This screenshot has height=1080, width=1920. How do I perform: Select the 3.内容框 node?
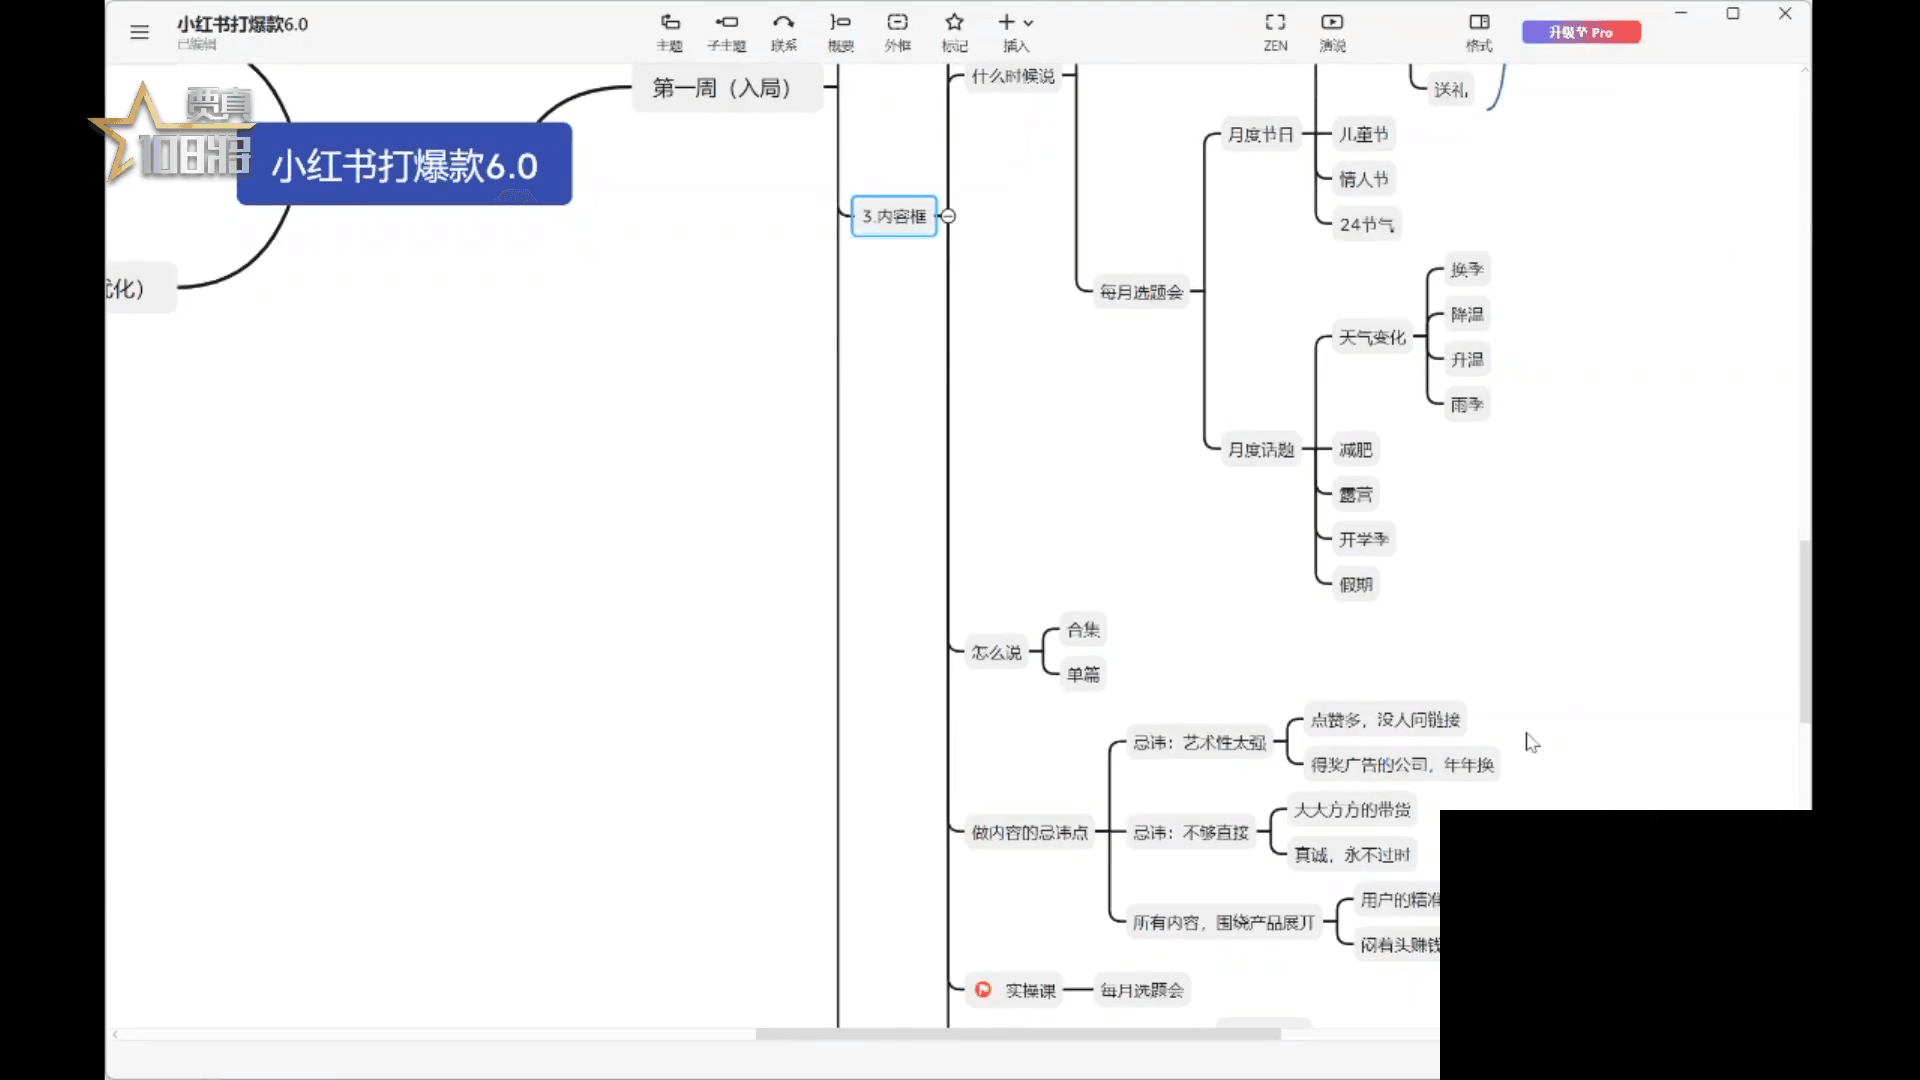894,216
